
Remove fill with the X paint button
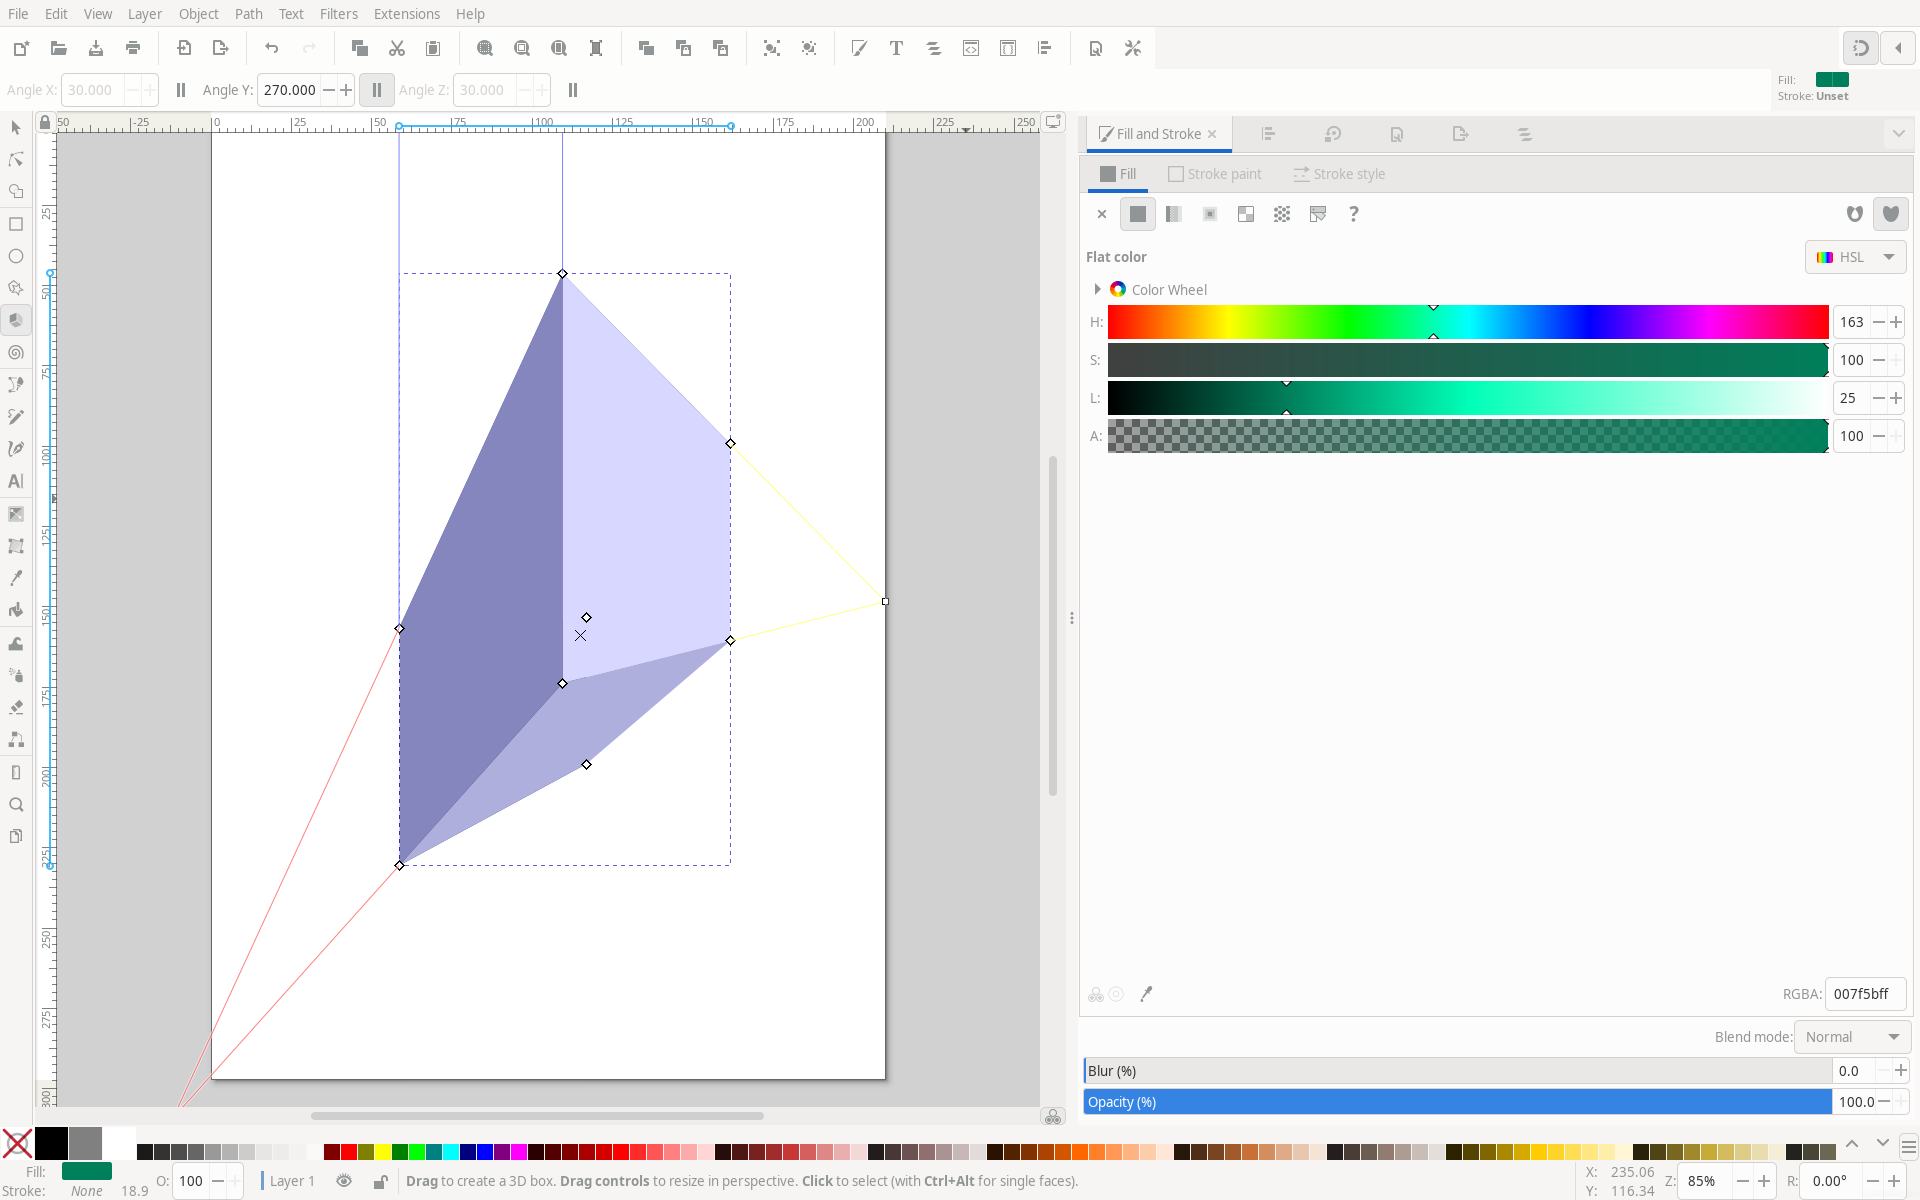[x=1102, y=214]
